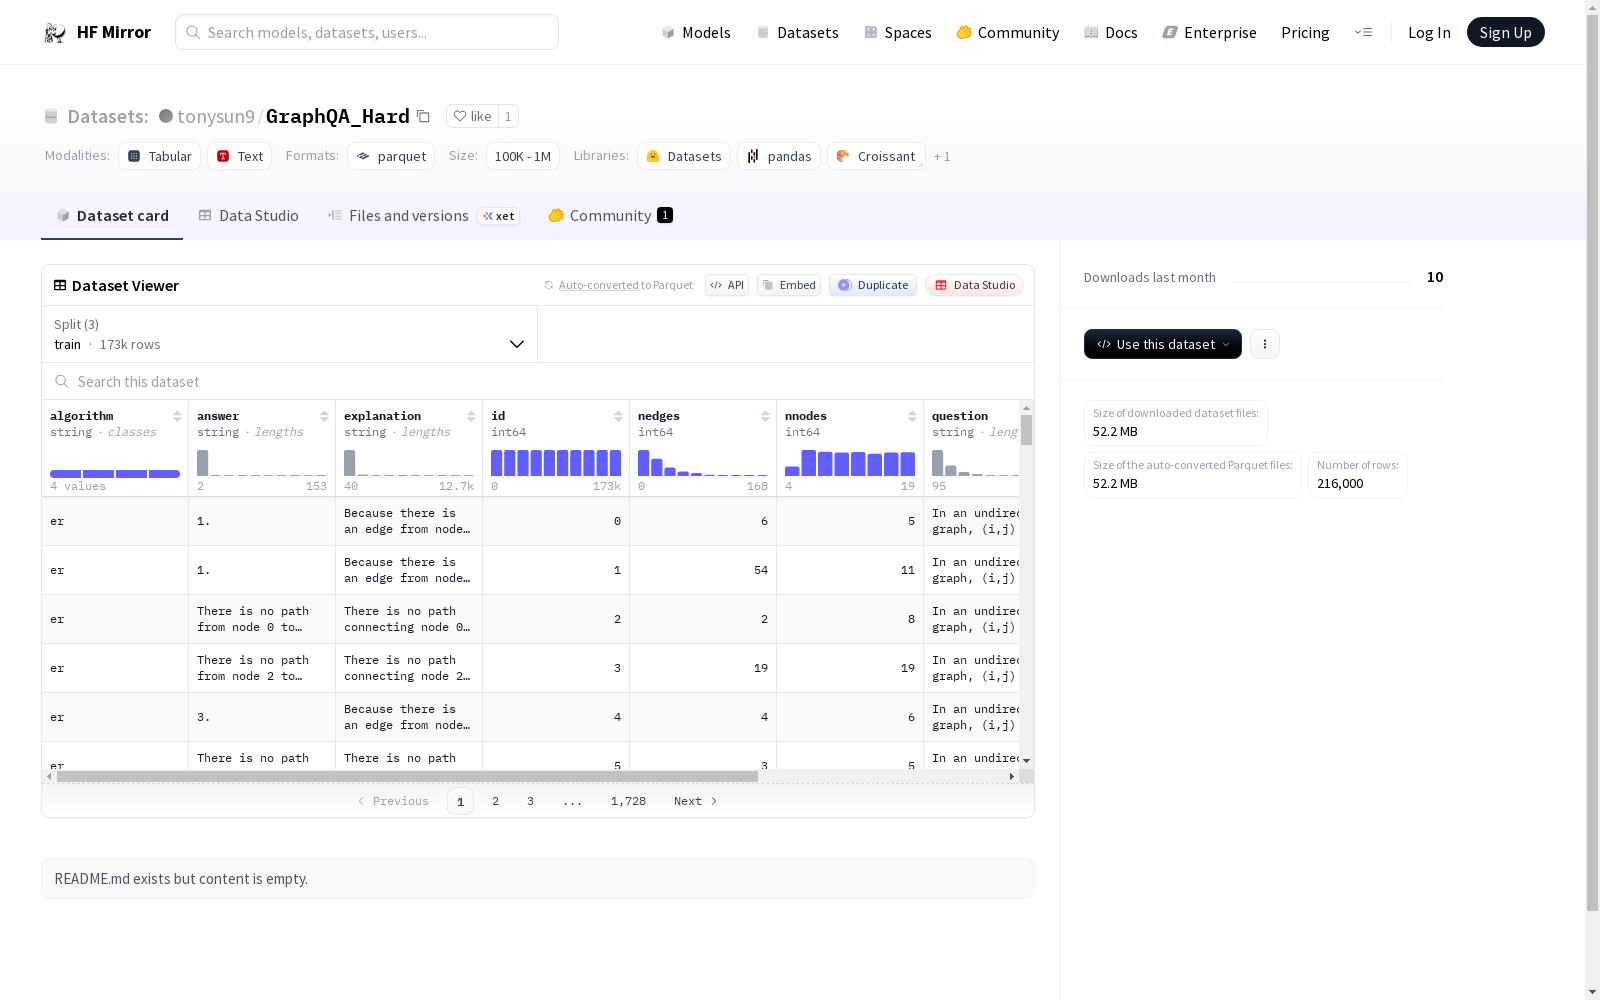The width and height of the screenshot is (1600, 1000).
Task: Copy dataset name with the copy icon
Action: click(x=423, y=116)
